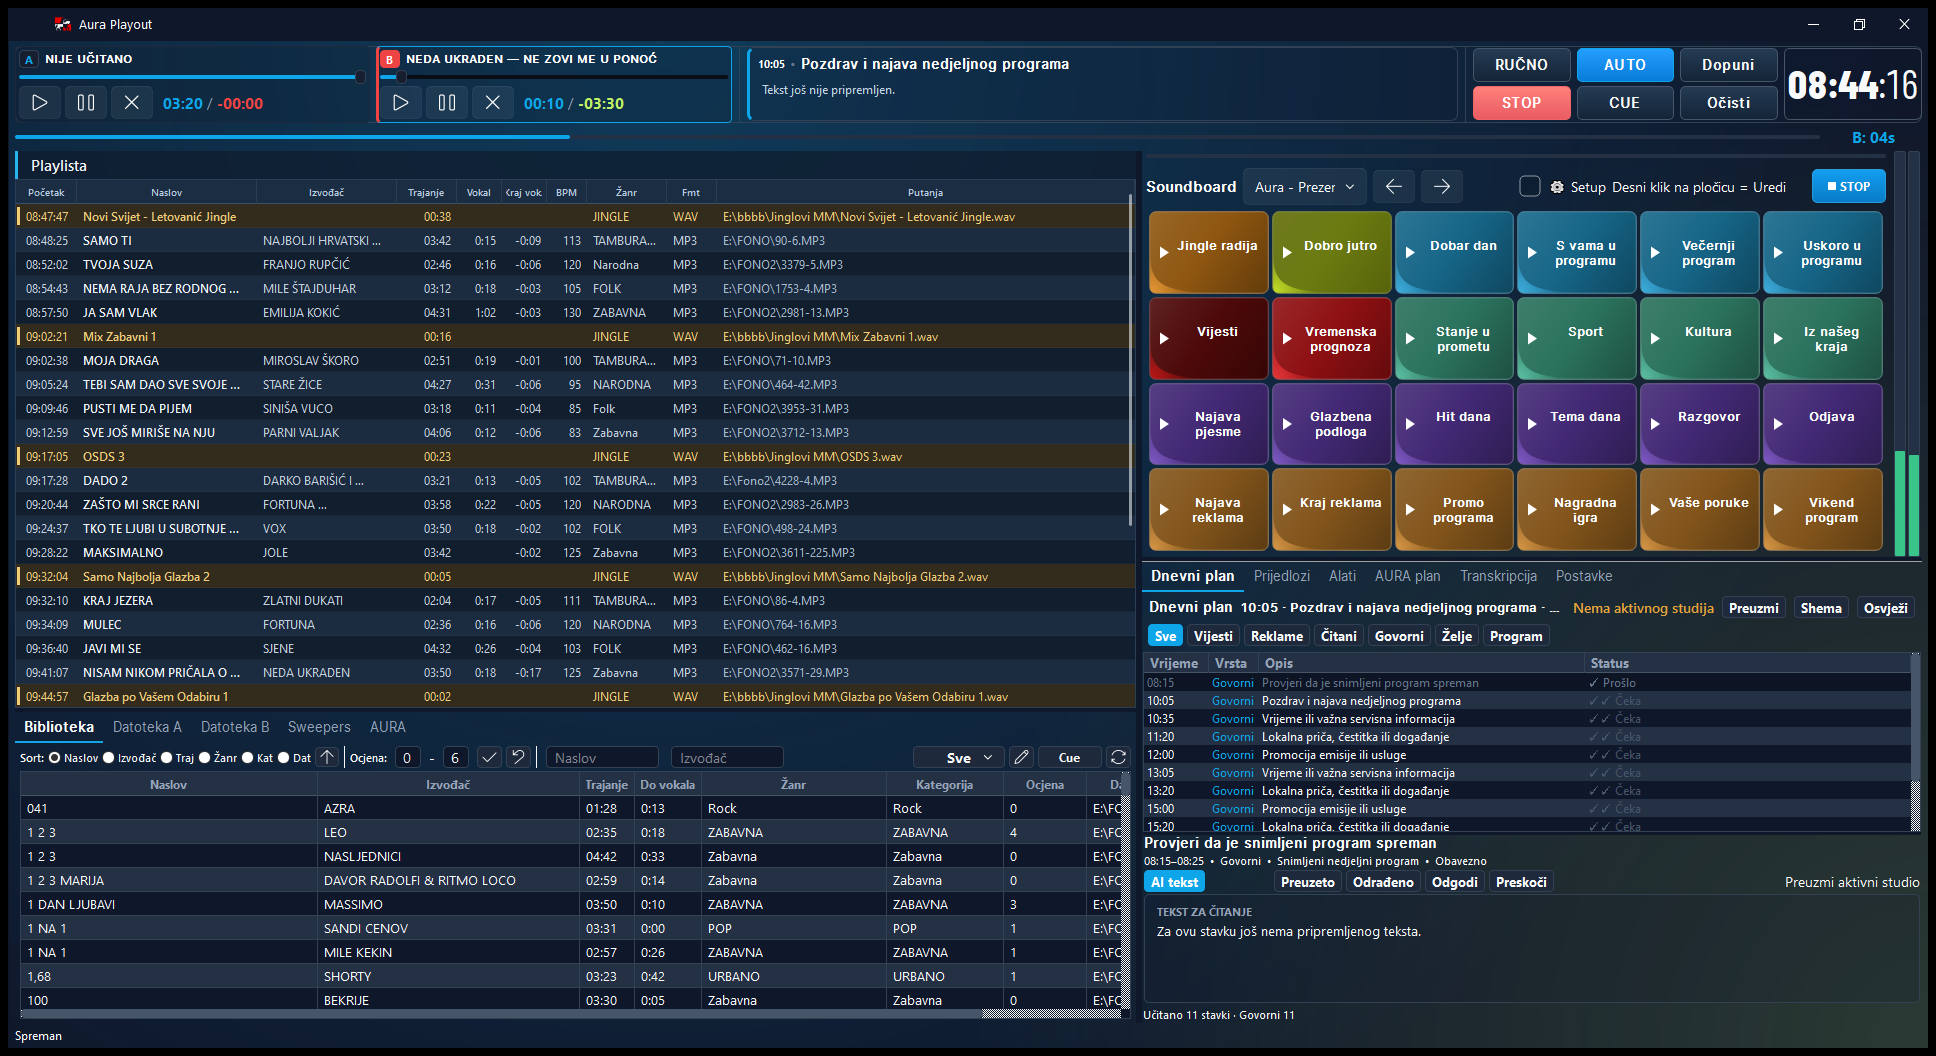Pause deck A playback
The image size is (1936, 1056).
(x=86, y=102)
